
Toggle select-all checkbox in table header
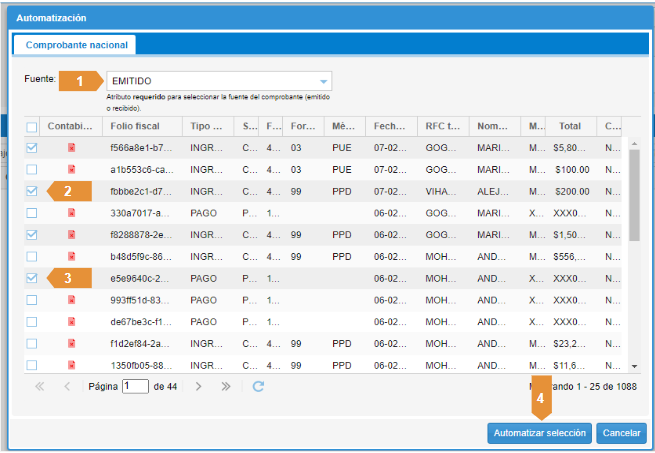pyautogui.click(x=32, y=127)
